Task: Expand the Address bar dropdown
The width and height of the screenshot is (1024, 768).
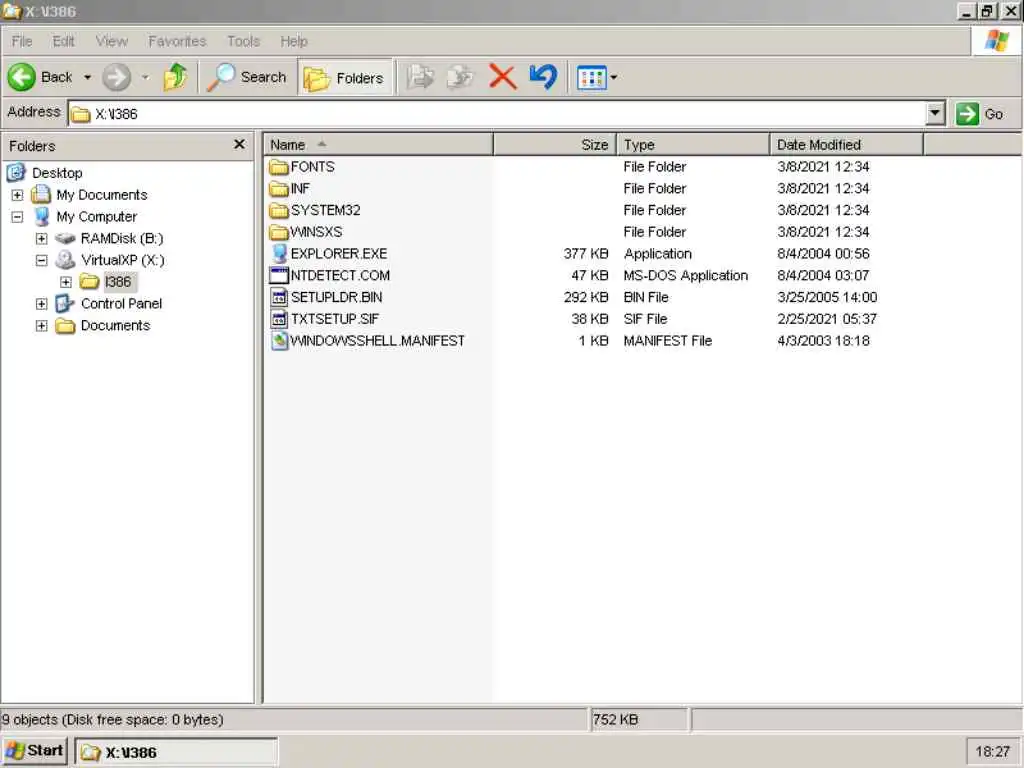Action: point(935,114)
